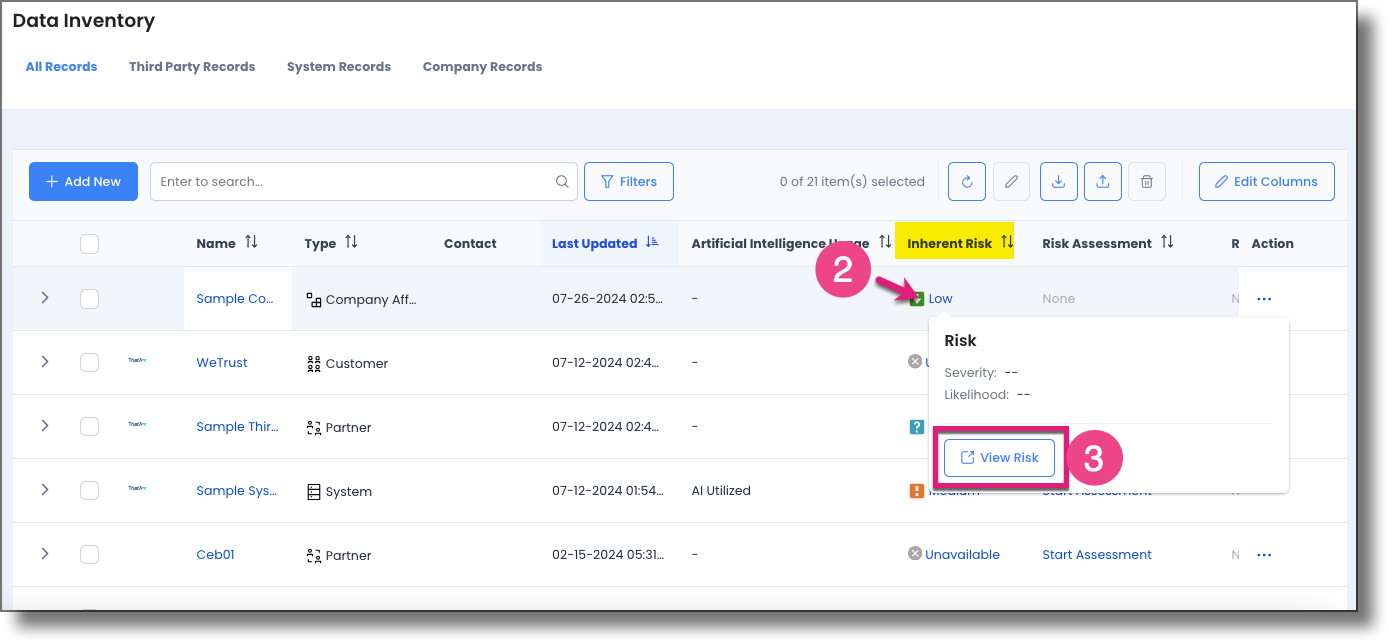Image resolution: width=1389 pixels, height=643 pixels.
Task: Open the Filters panel via the funnel icon
Action: [x=628, y=181]
